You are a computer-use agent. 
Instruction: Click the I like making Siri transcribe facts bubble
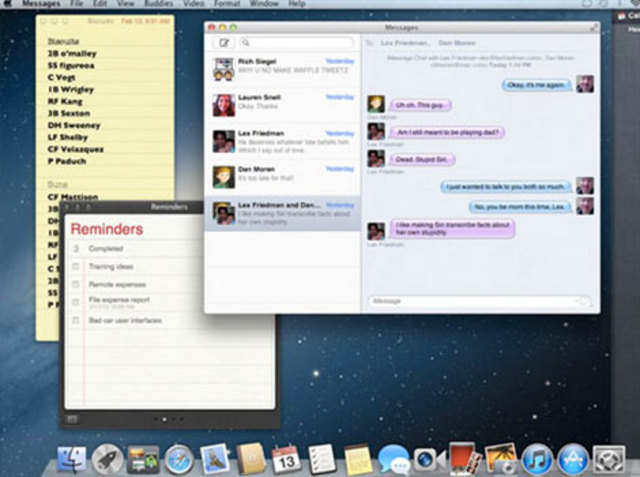coord(452,229)
